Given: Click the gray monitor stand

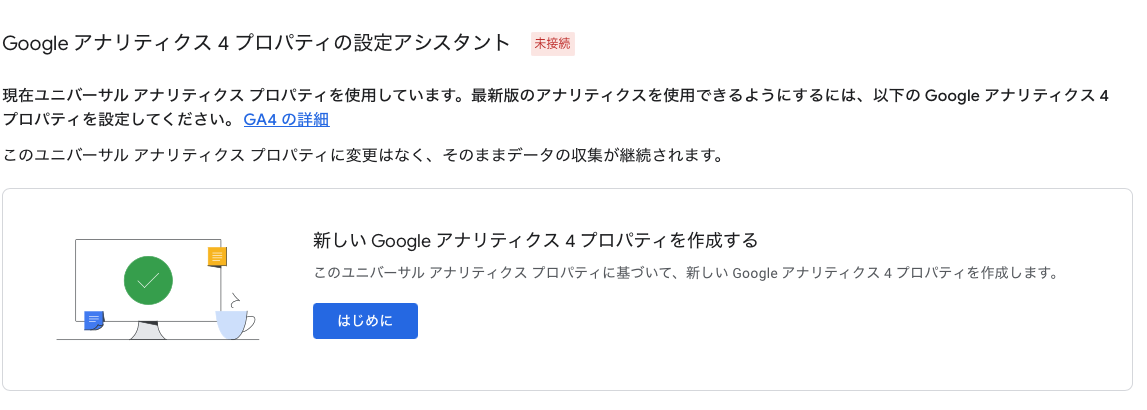Looking at the screenshot, I should (x=147, y=331).
